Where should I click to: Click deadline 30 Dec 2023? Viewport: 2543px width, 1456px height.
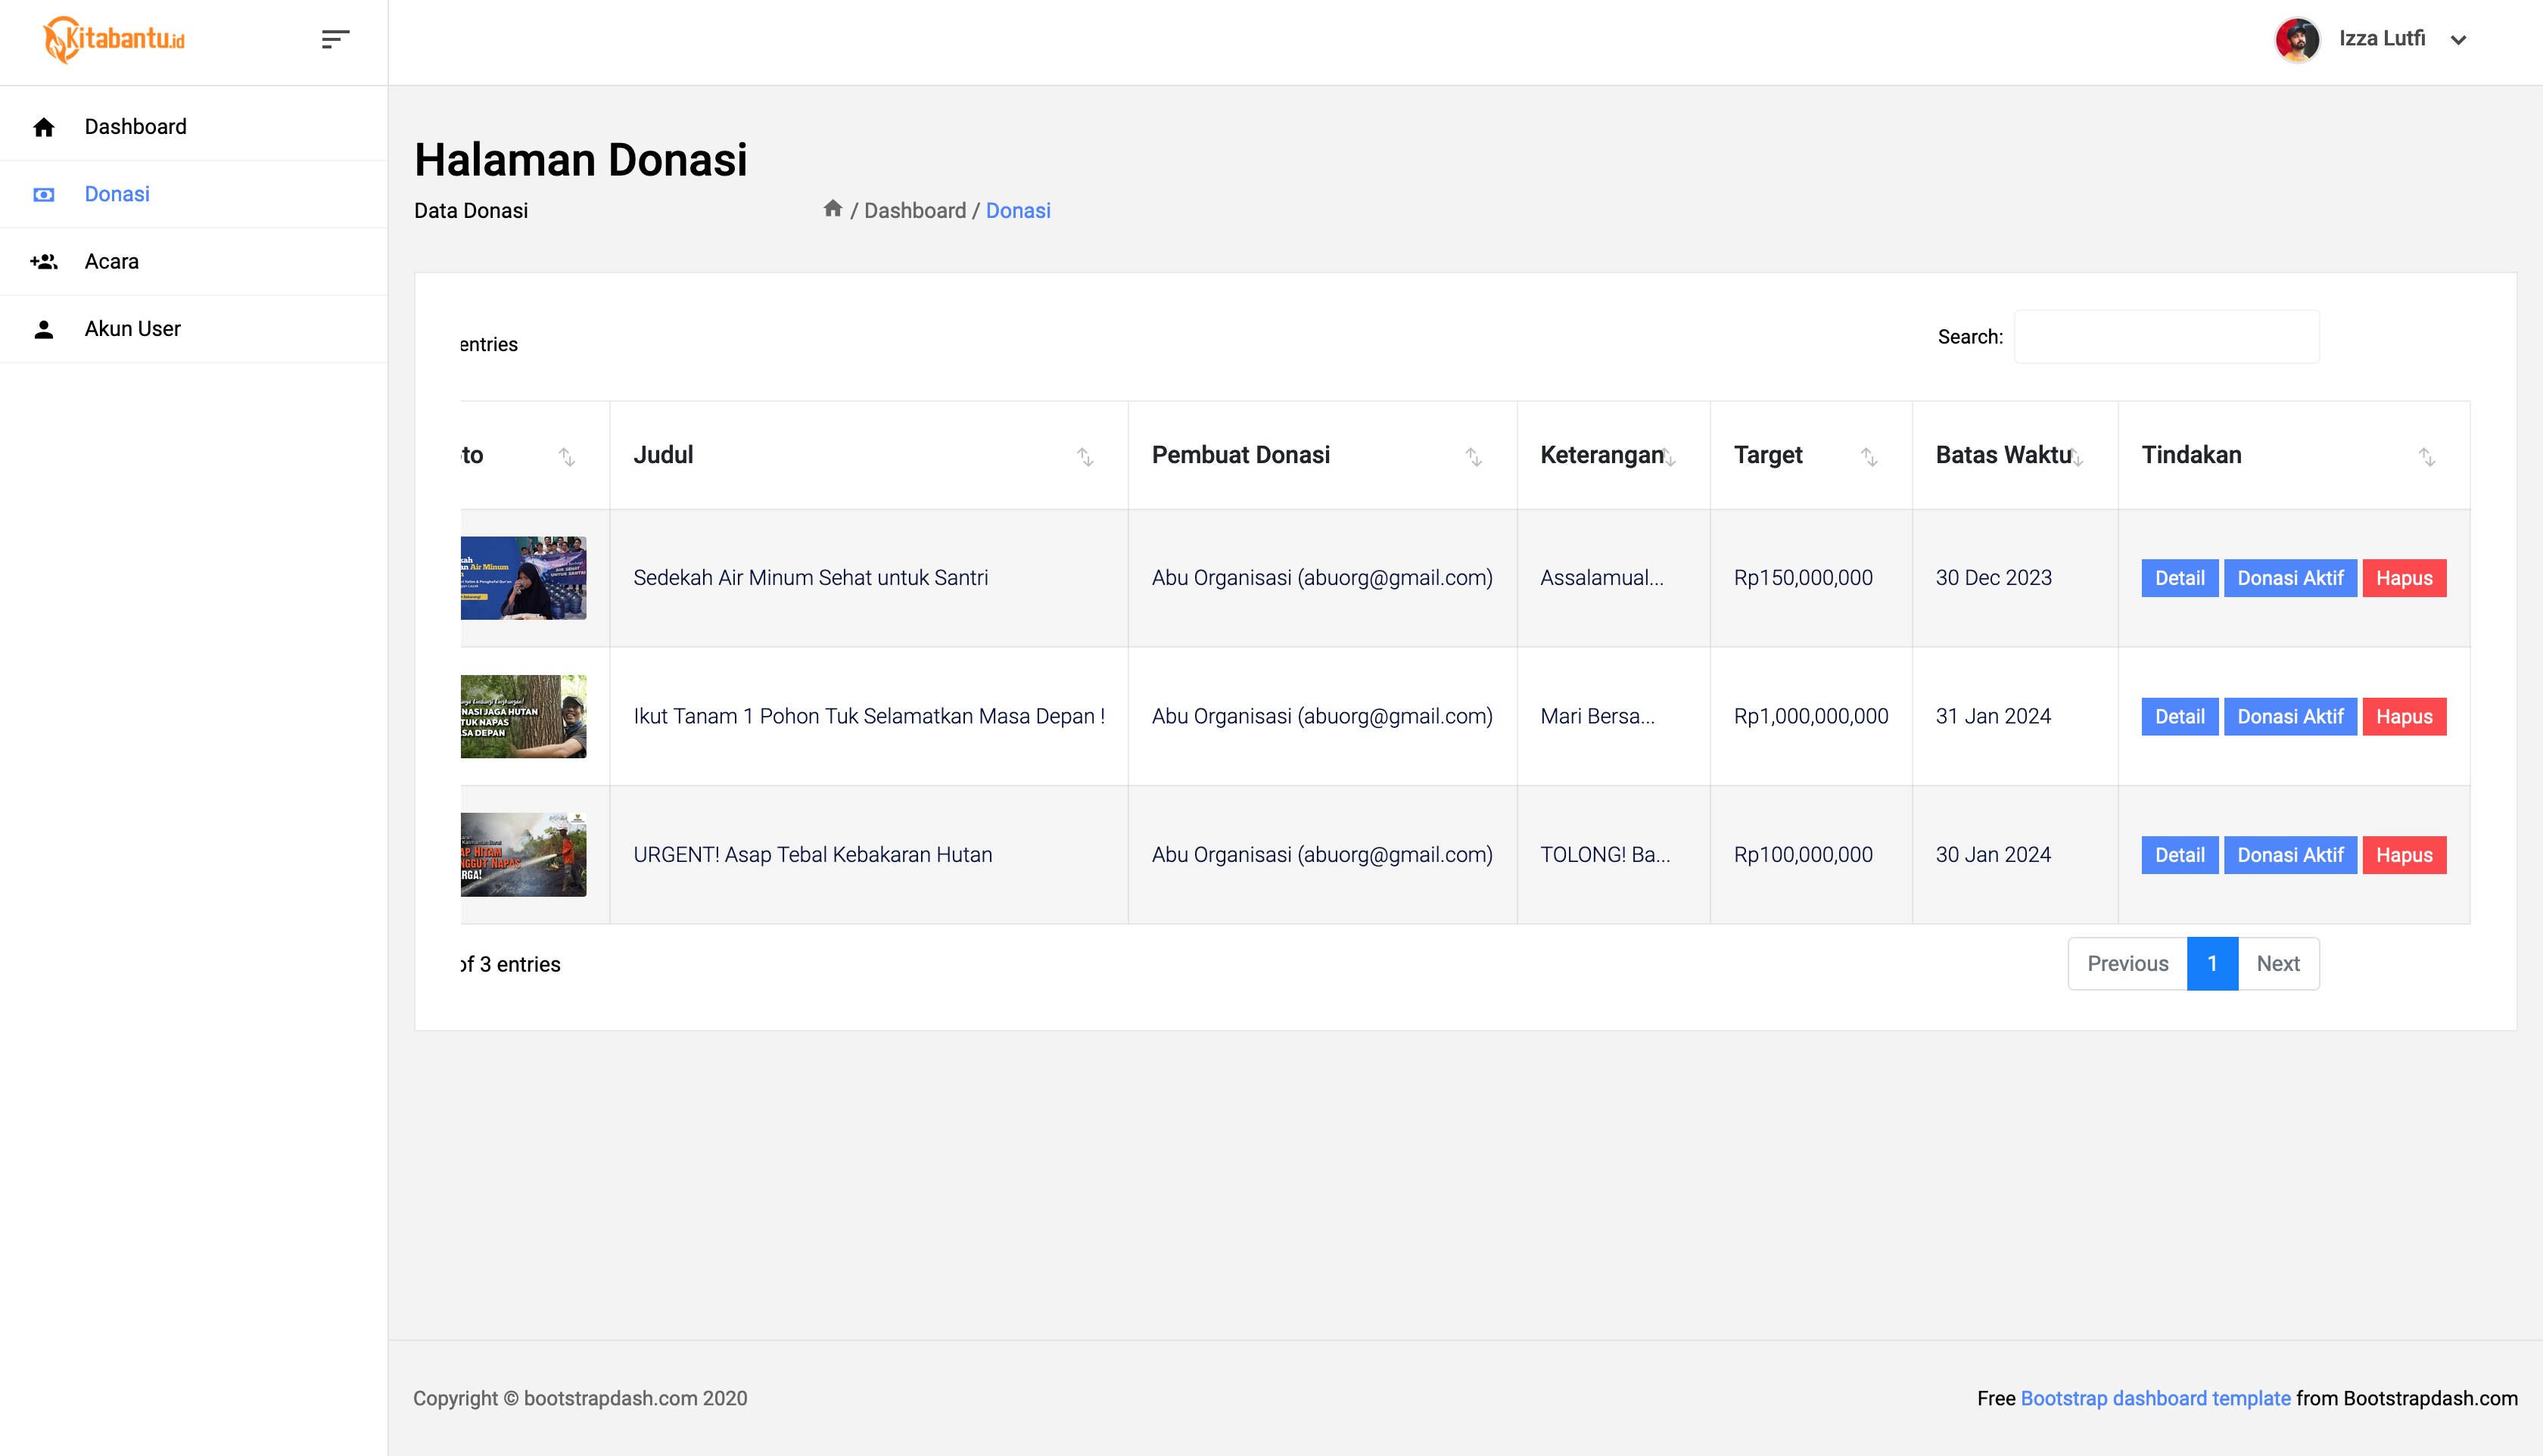(x=1993, y=577)
